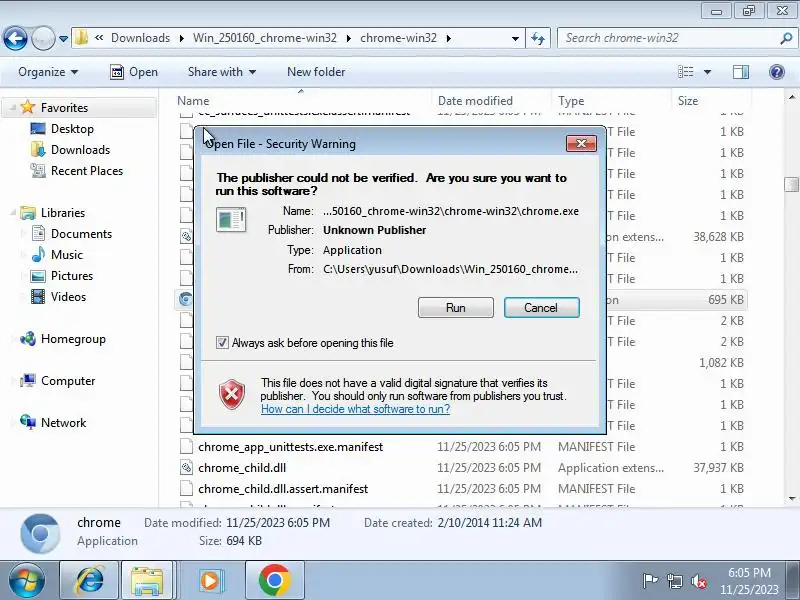800x600 pixels.
Task: Select Downloads in the address bar breadcrumb
Action: [140, 38]
